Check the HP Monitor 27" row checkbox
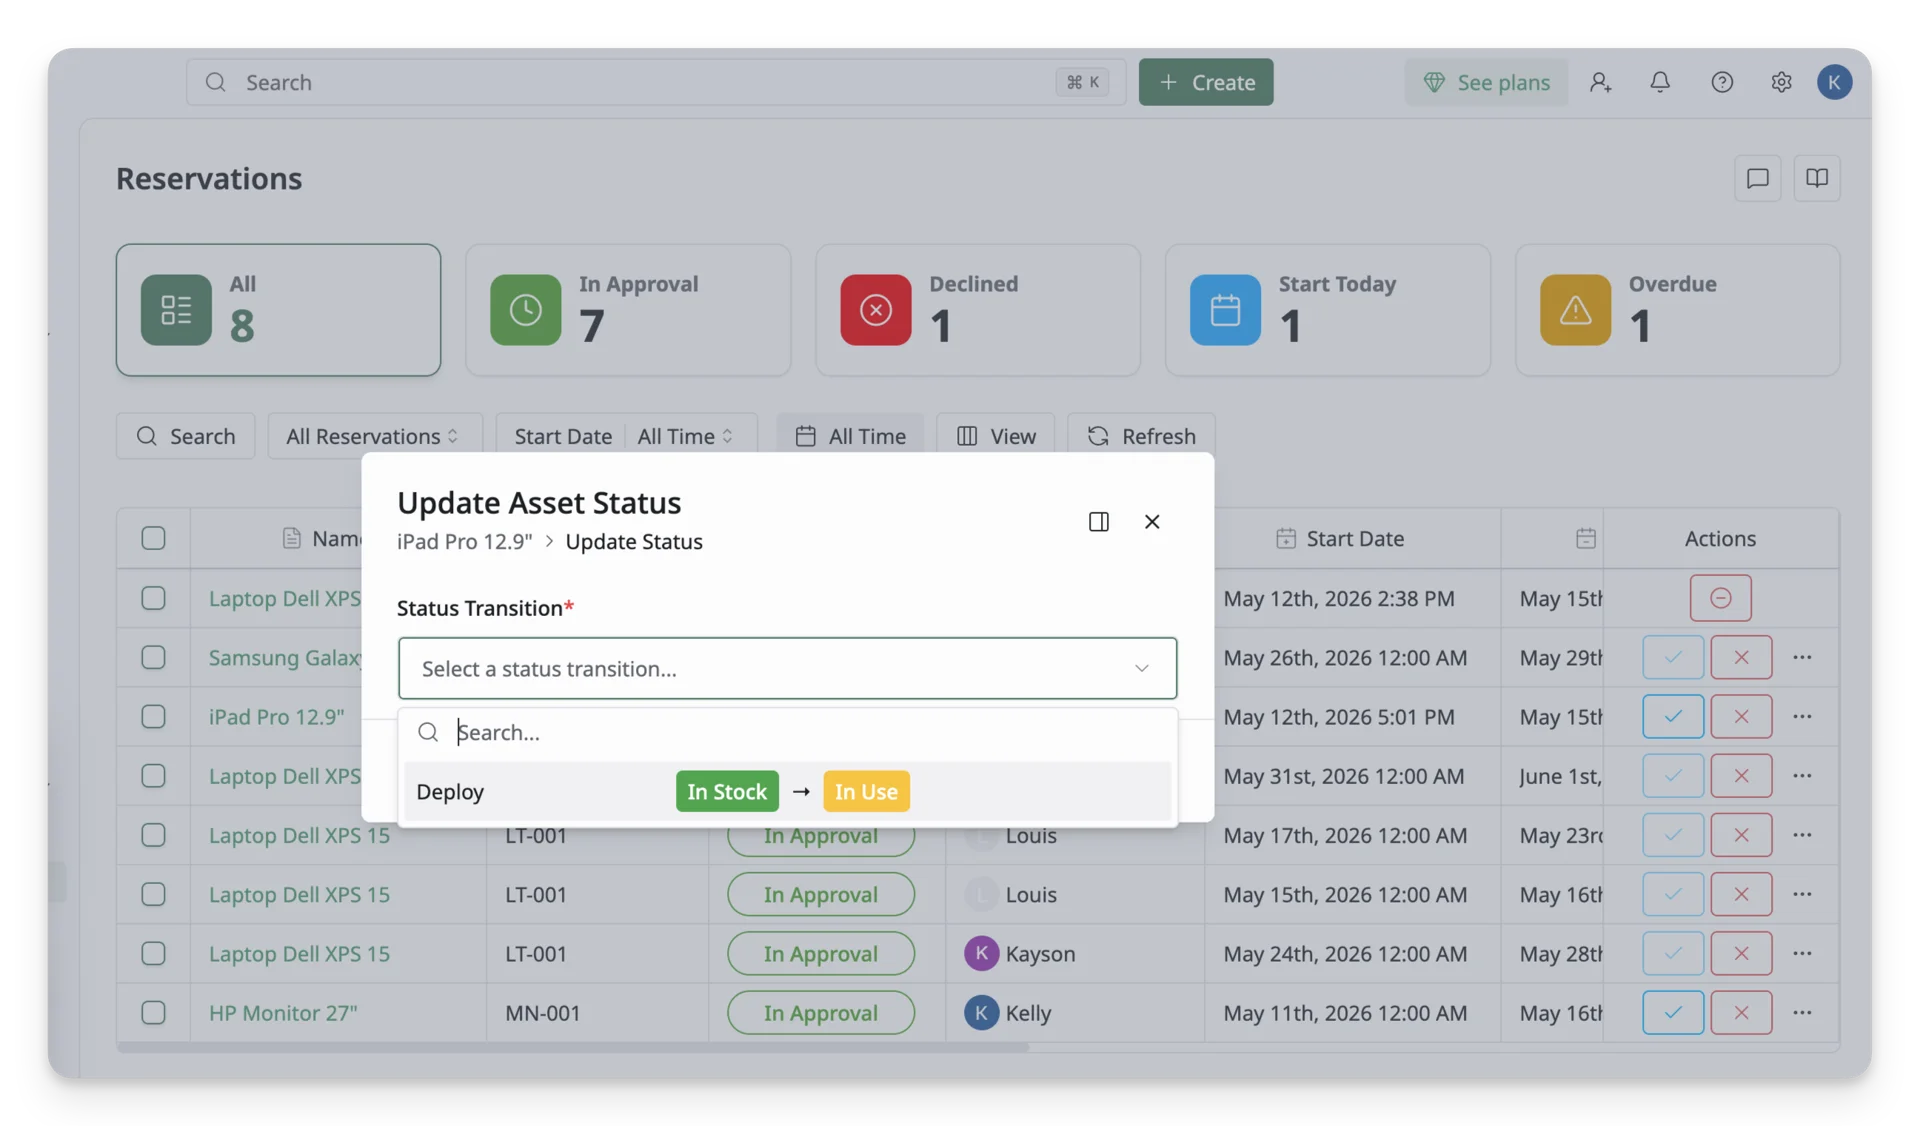The height and width of the screenshot is (1126, 1920). click(x=153, y=1012)
